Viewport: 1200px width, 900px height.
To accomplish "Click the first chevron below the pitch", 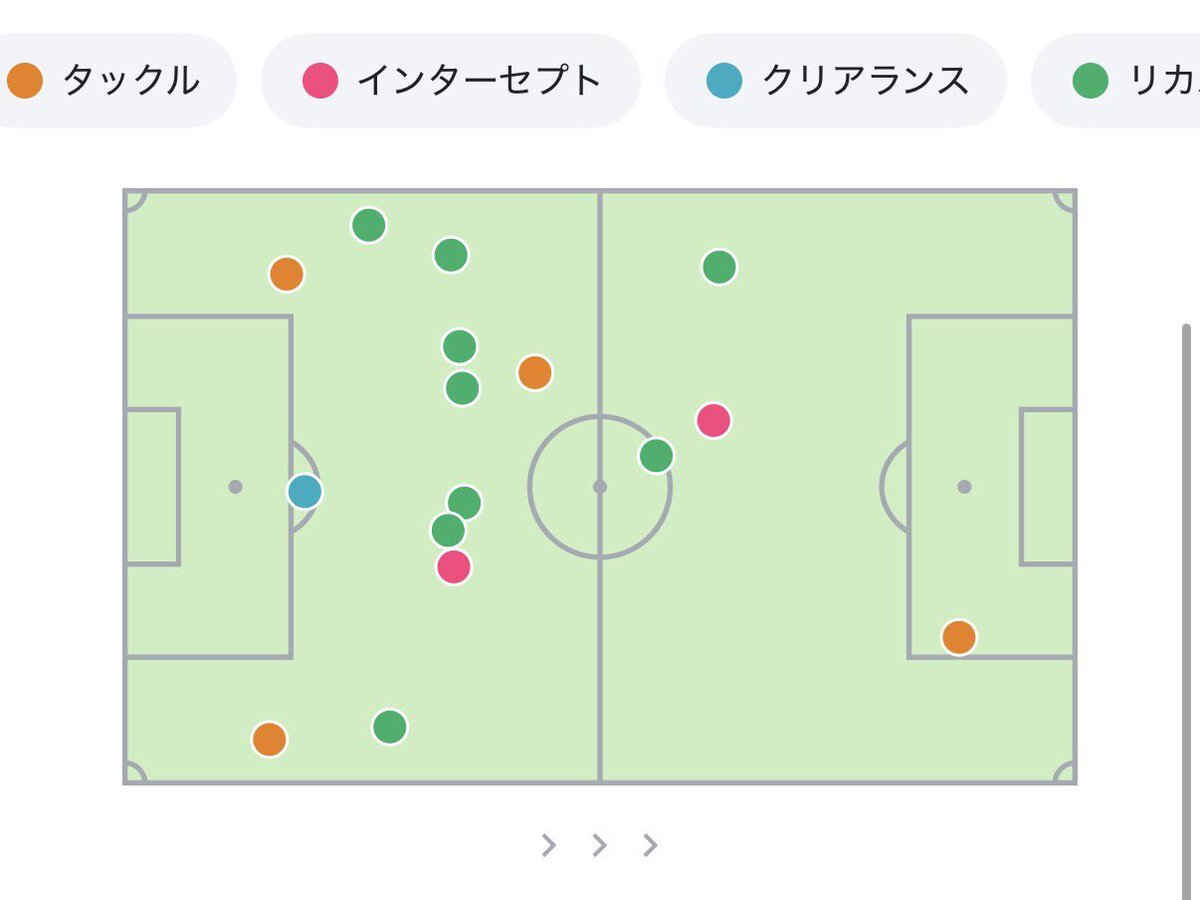I will pyautogui.click(x=549, y=845).
